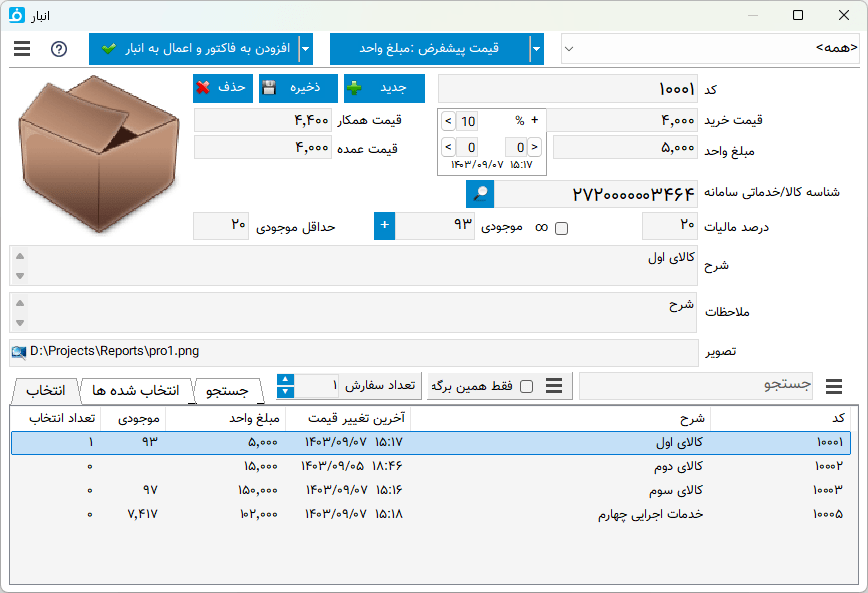Switch to the انتخاب شده ها tab
This screenshot has height=593, width=868.
click(137, 392)
